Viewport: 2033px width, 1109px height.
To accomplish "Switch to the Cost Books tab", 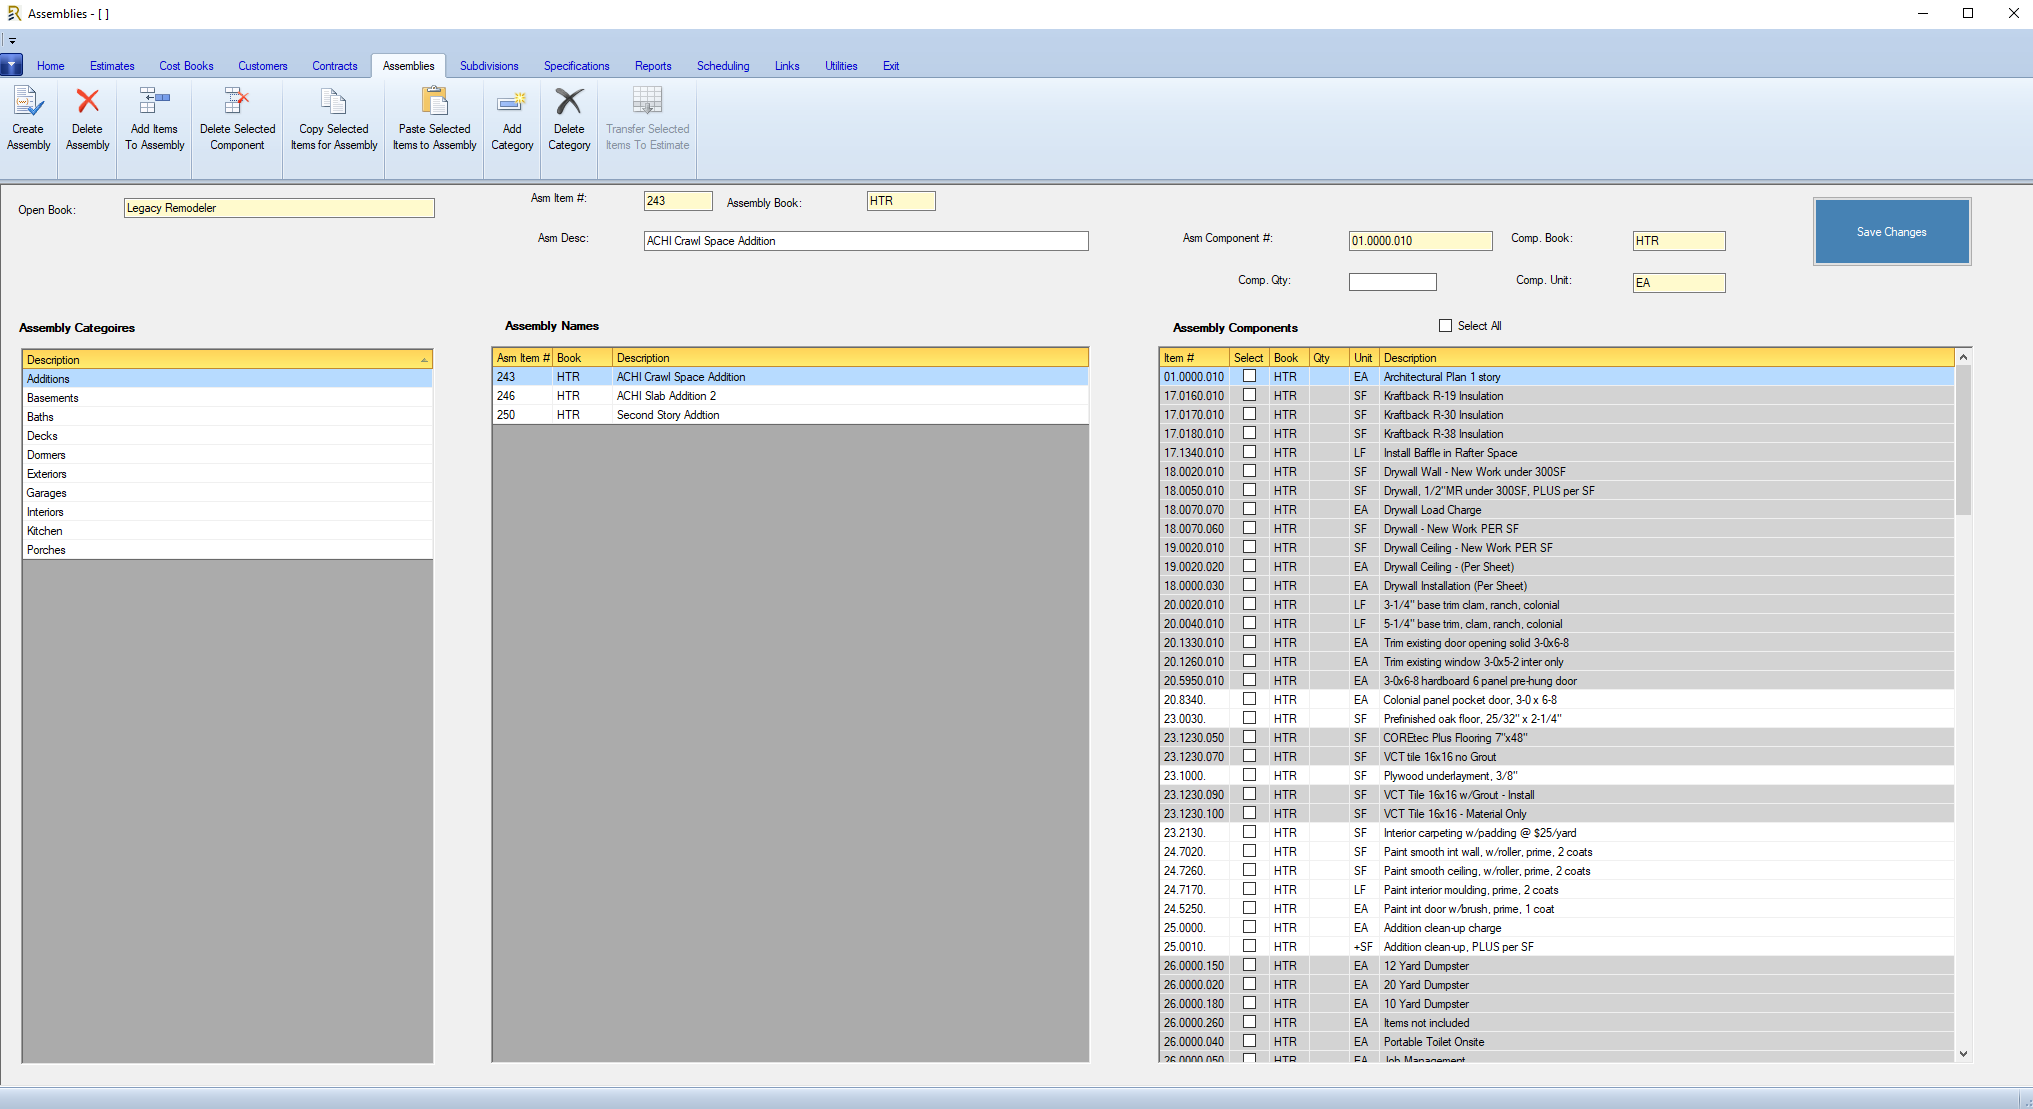I will point(186,66).
